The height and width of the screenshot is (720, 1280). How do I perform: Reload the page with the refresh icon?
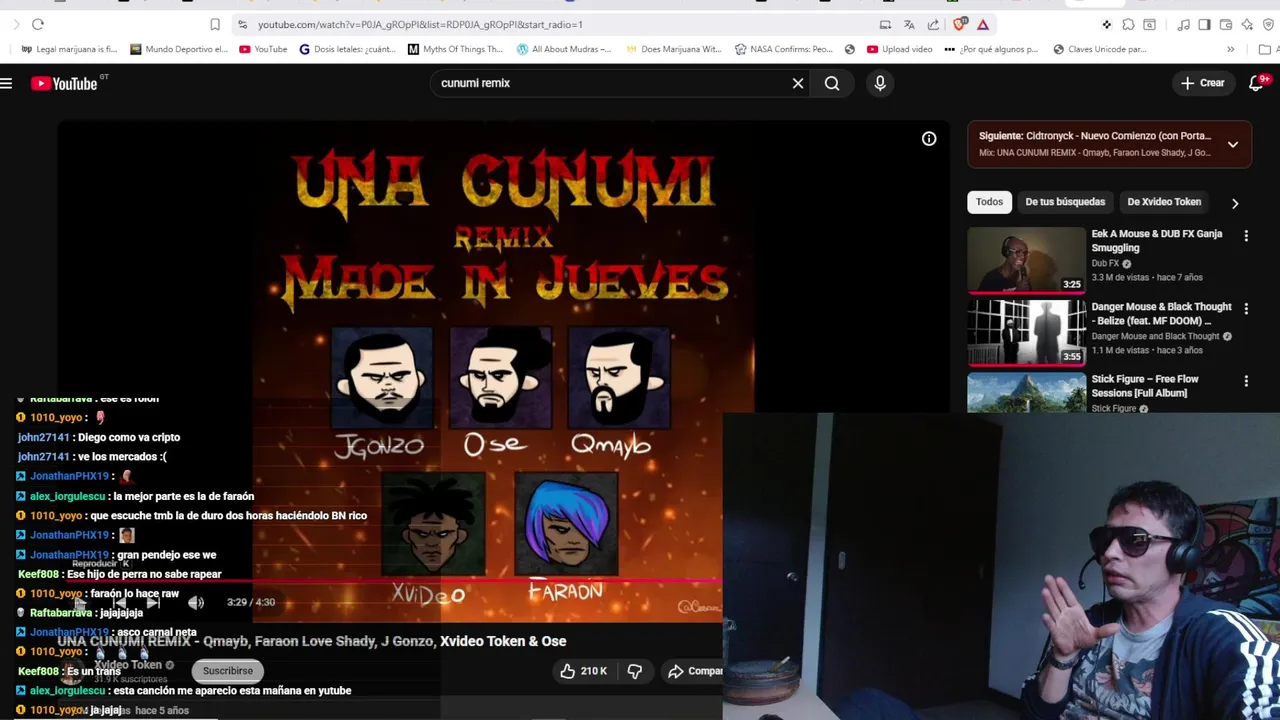[38, 24]
